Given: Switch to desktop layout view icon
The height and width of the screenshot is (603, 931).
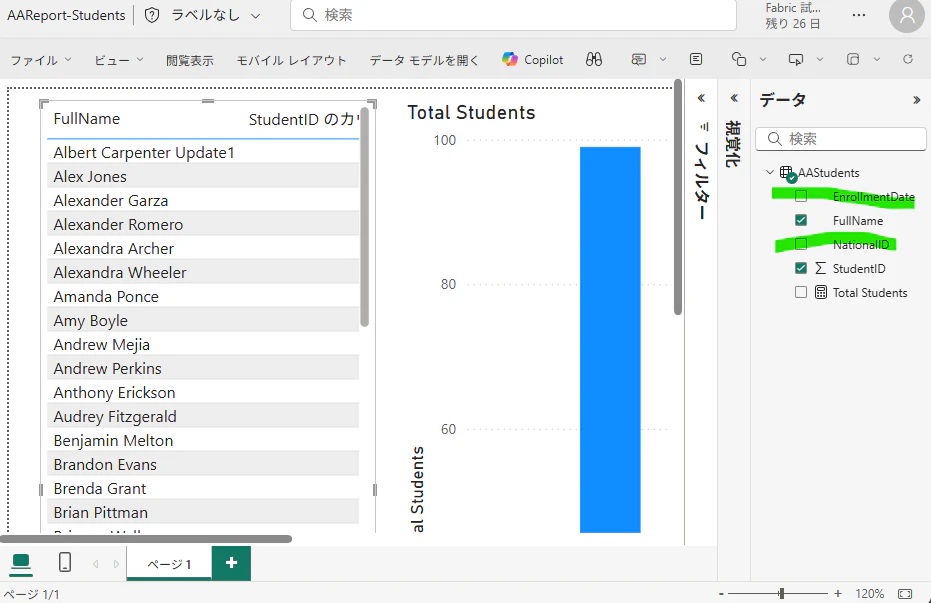Looking at the screenshot, I should coord(21,562).
